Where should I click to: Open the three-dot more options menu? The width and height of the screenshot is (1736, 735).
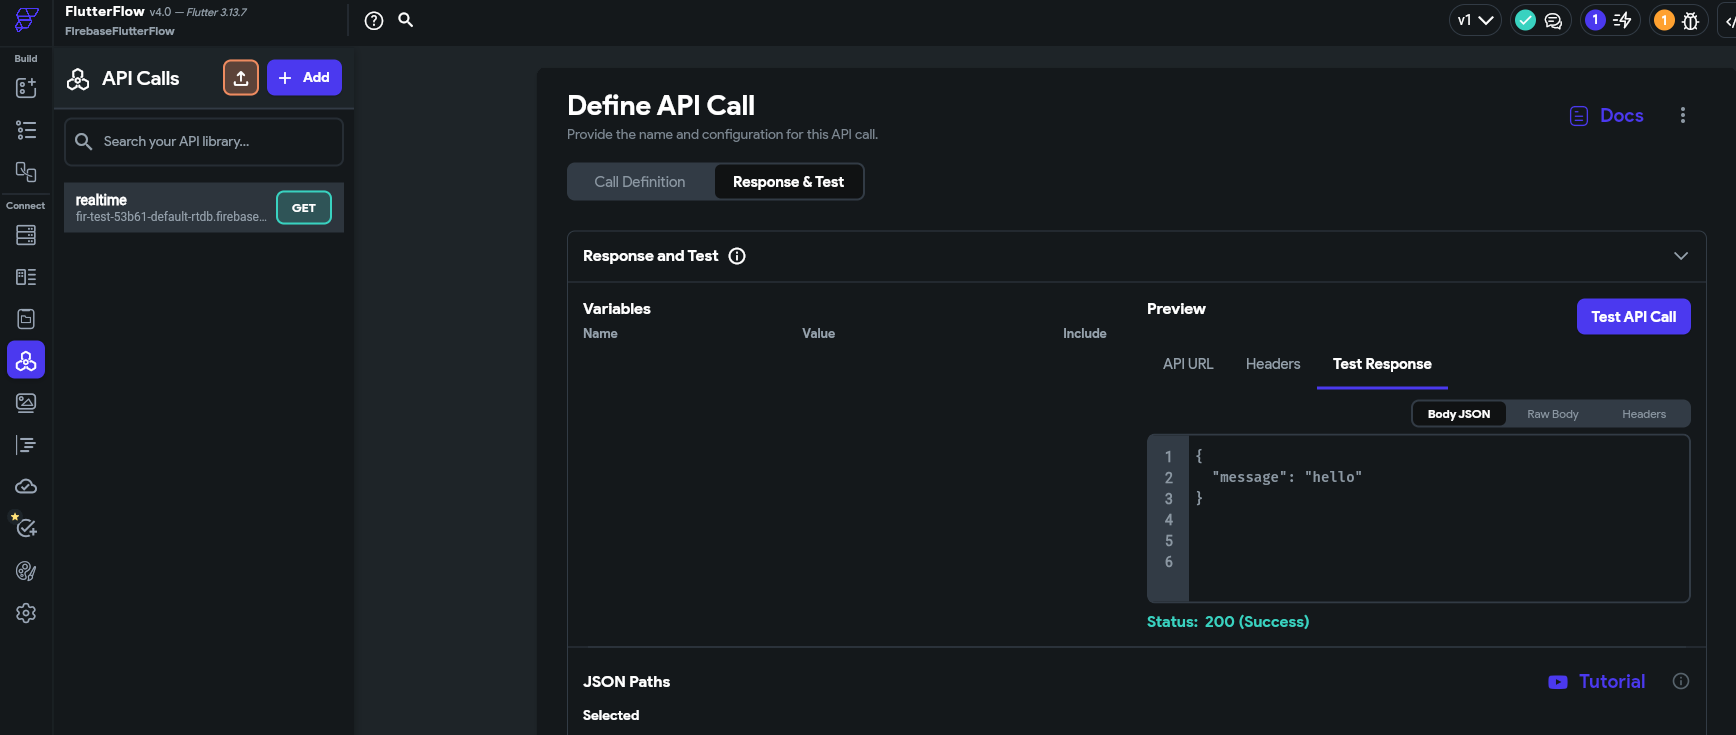[x=1683, y=115]
